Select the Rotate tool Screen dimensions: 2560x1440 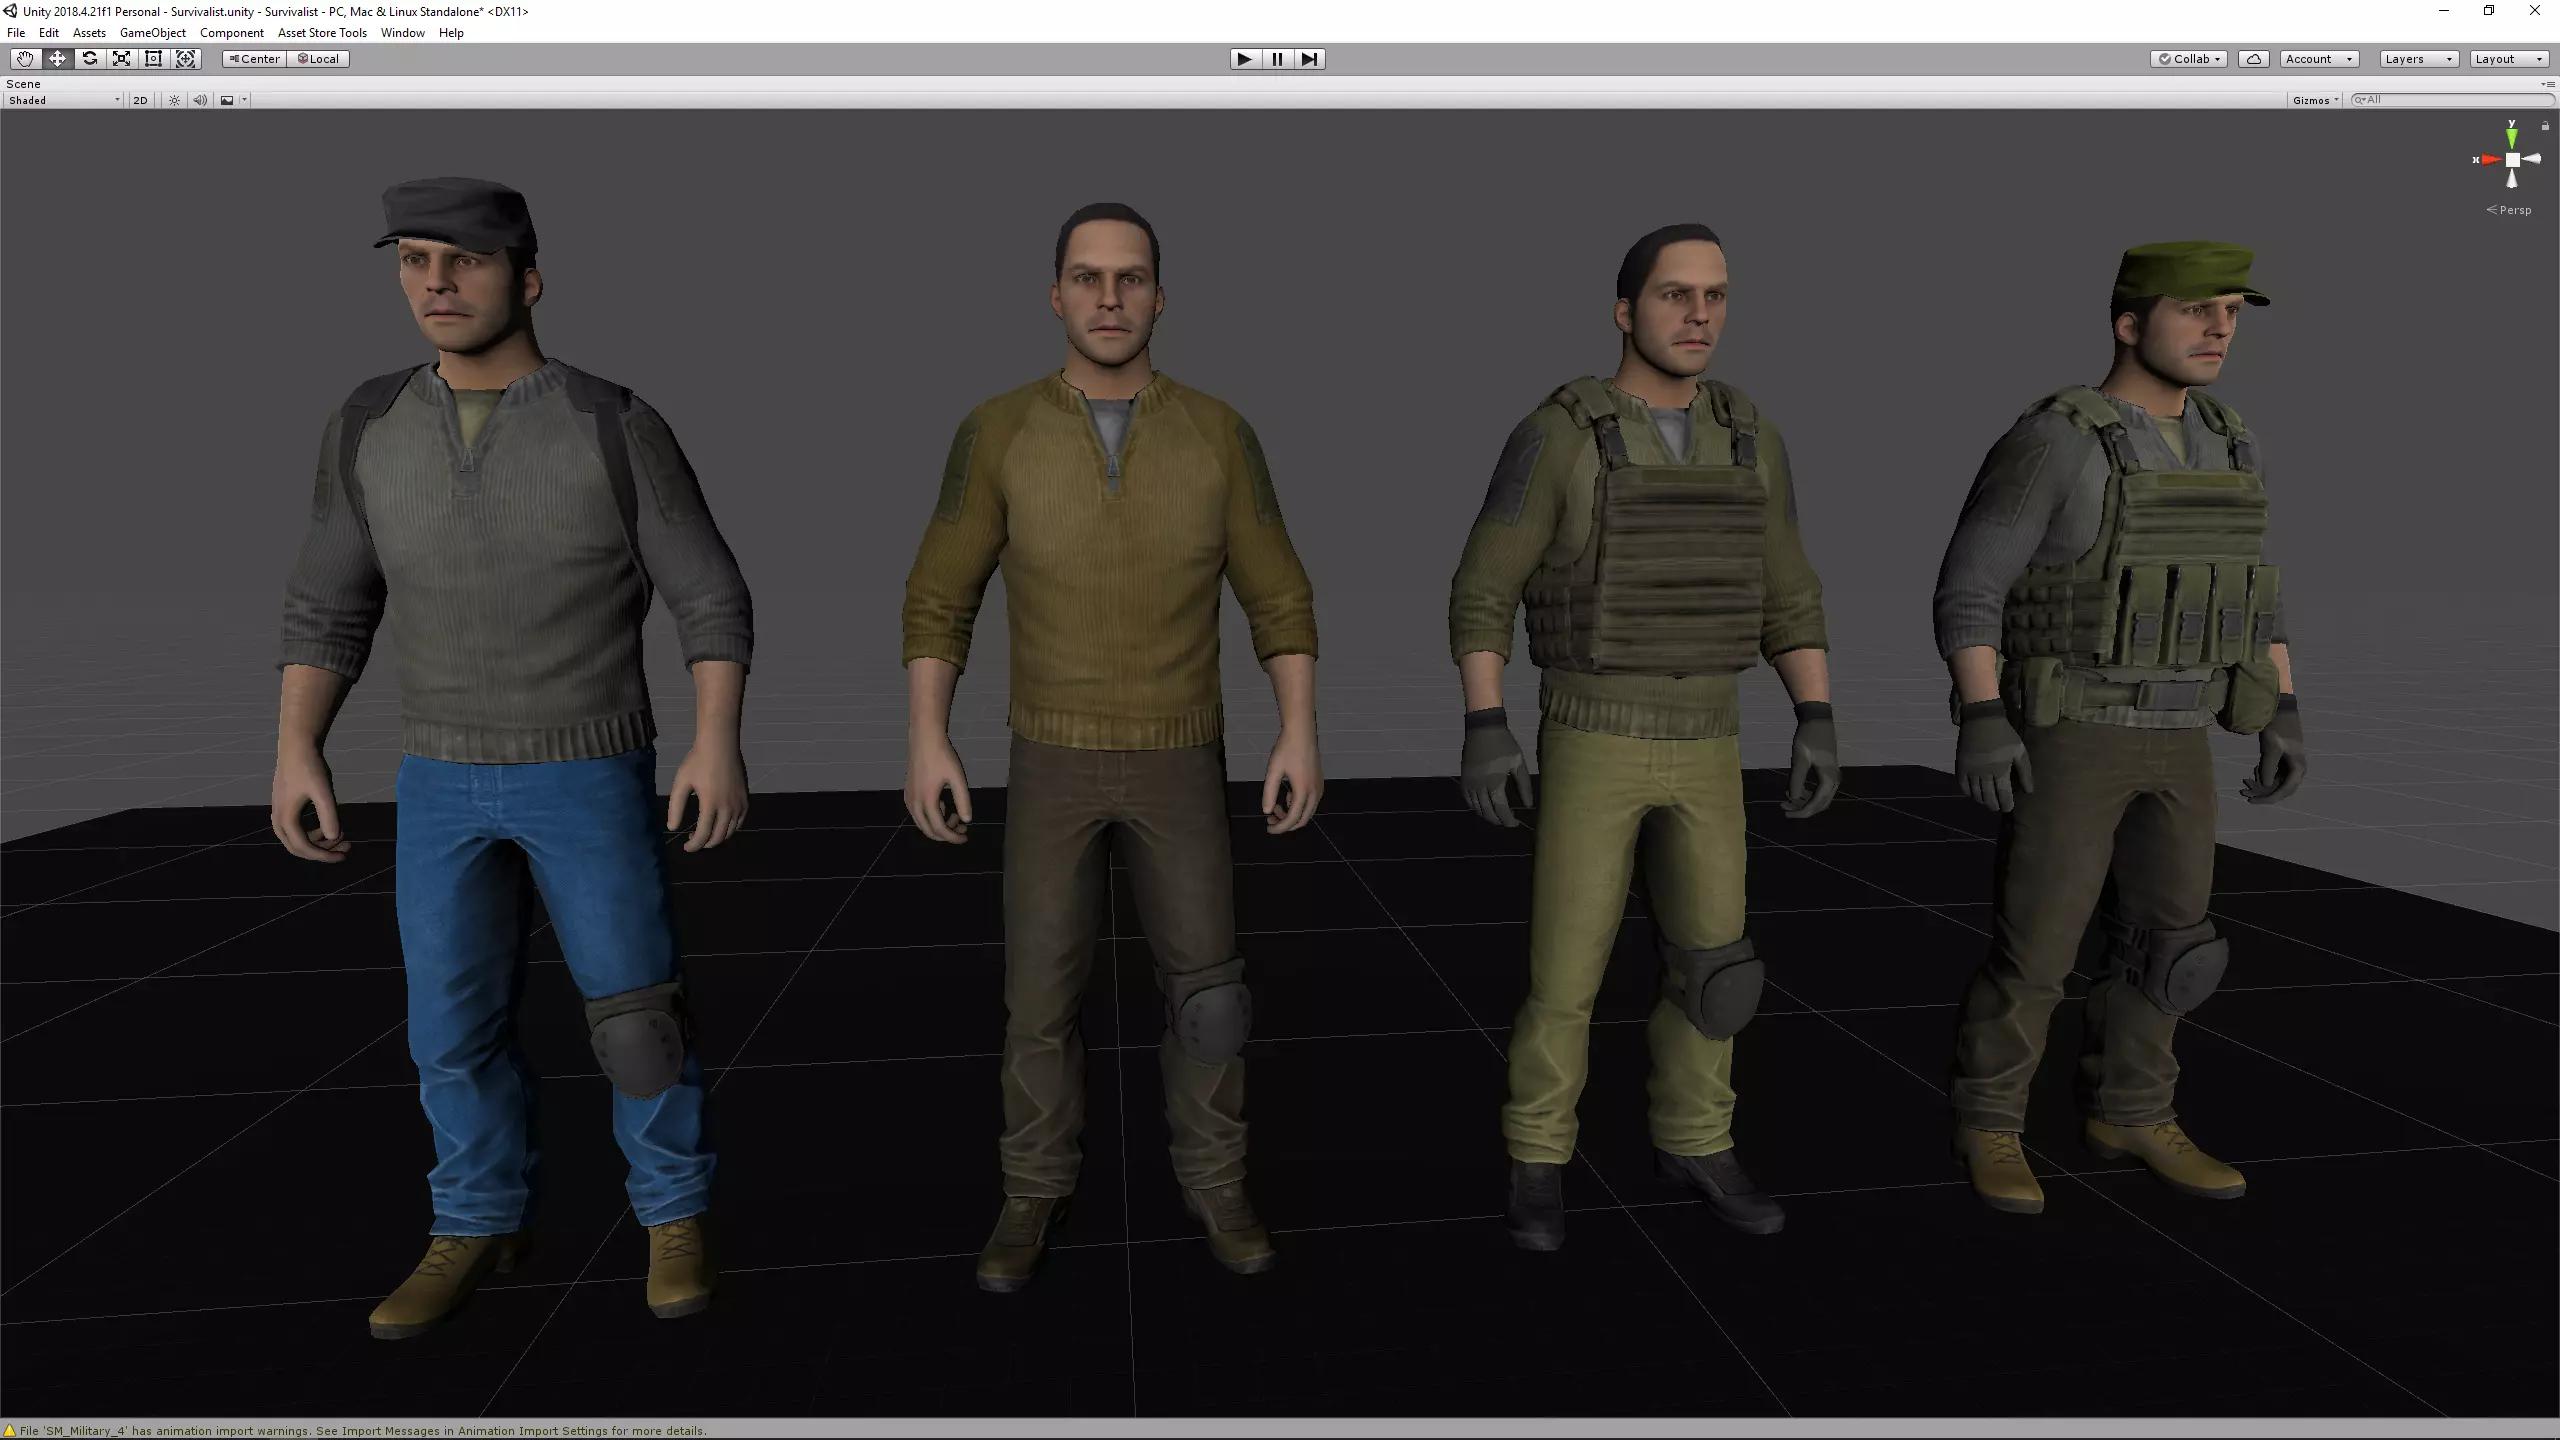(x=89, y=59)
